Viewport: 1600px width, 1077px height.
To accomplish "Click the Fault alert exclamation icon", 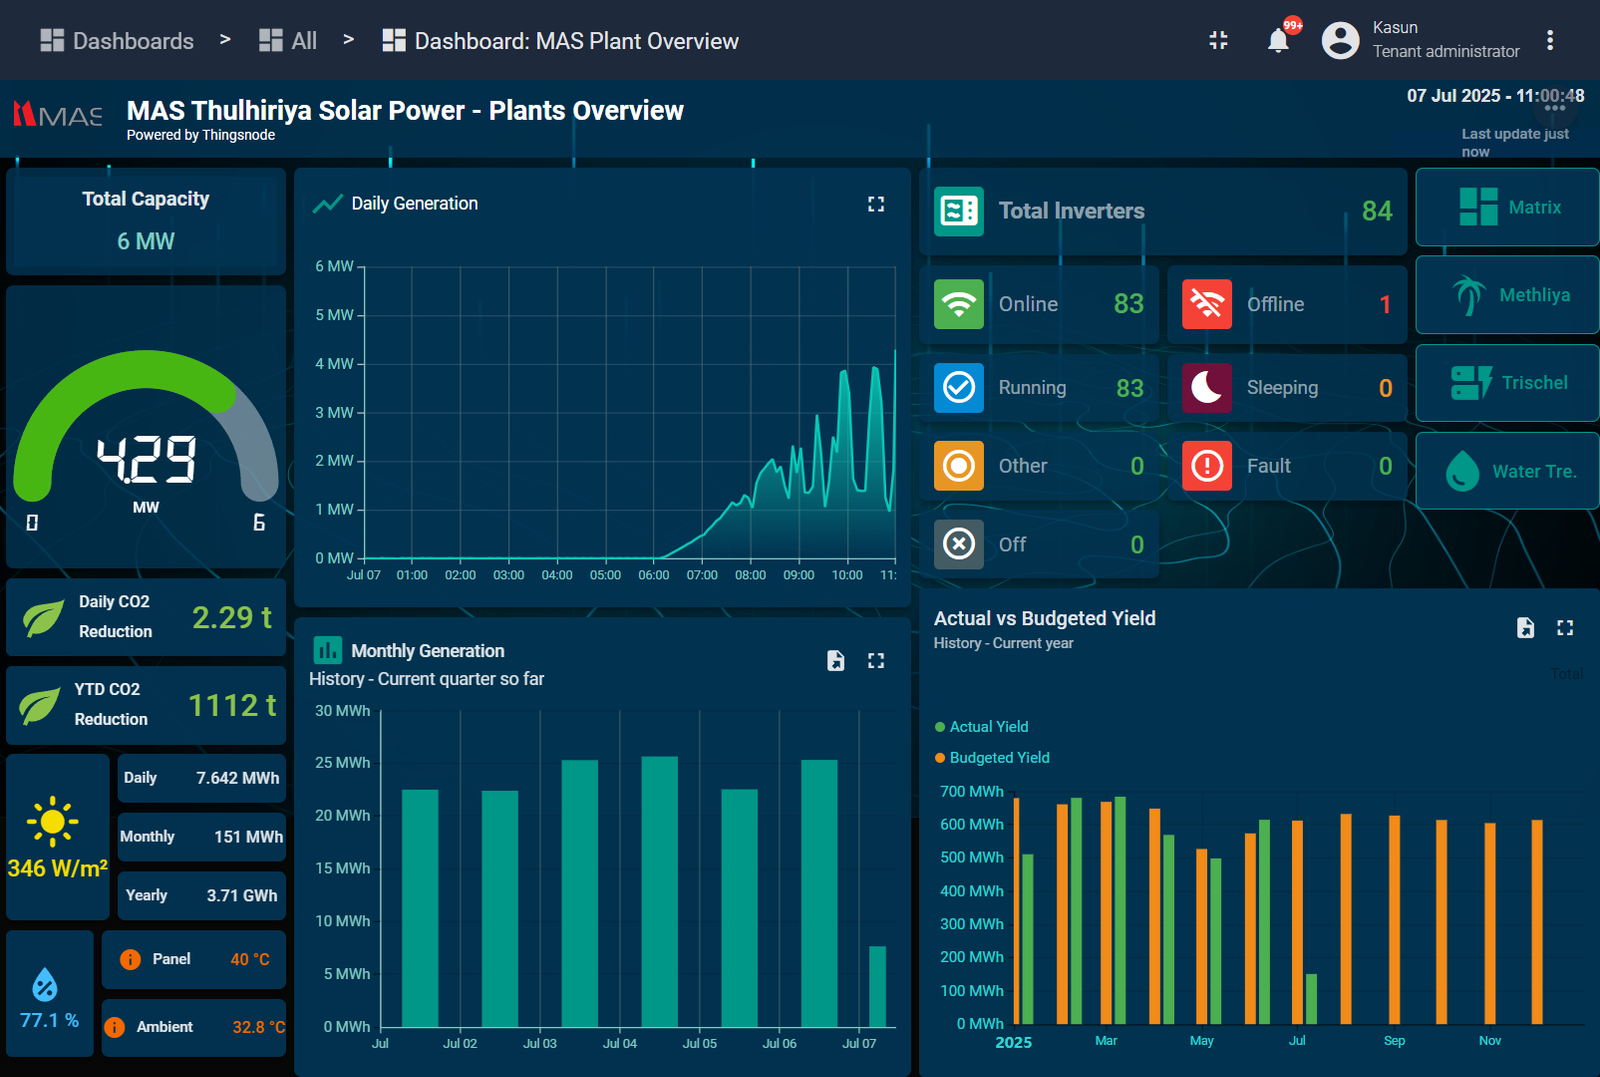I will (1206, 465).
